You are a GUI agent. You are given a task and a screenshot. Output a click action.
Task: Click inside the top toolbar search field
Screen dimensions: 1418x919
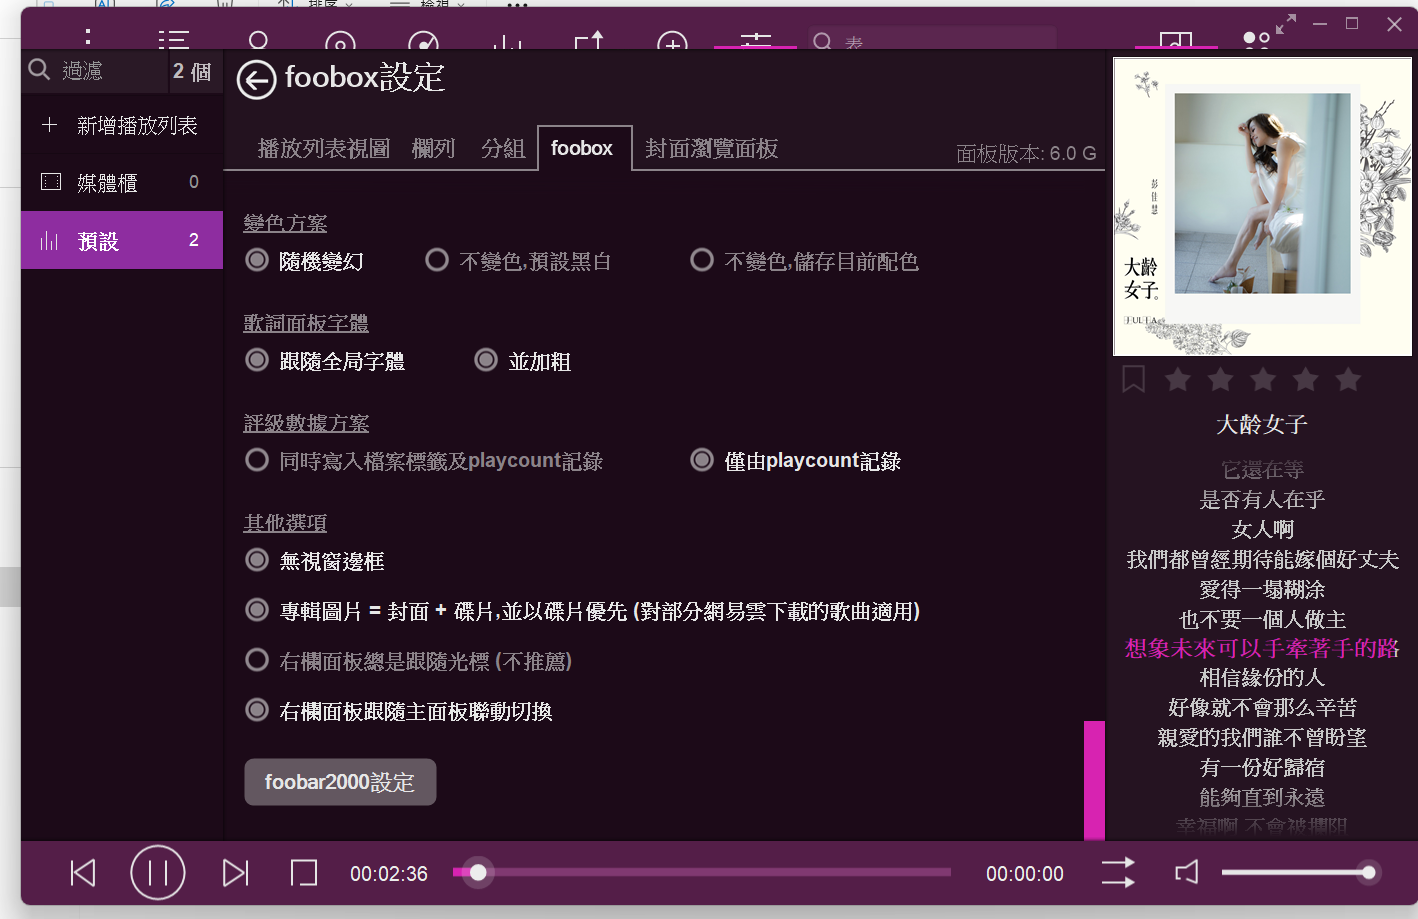[x=932, y=39]
